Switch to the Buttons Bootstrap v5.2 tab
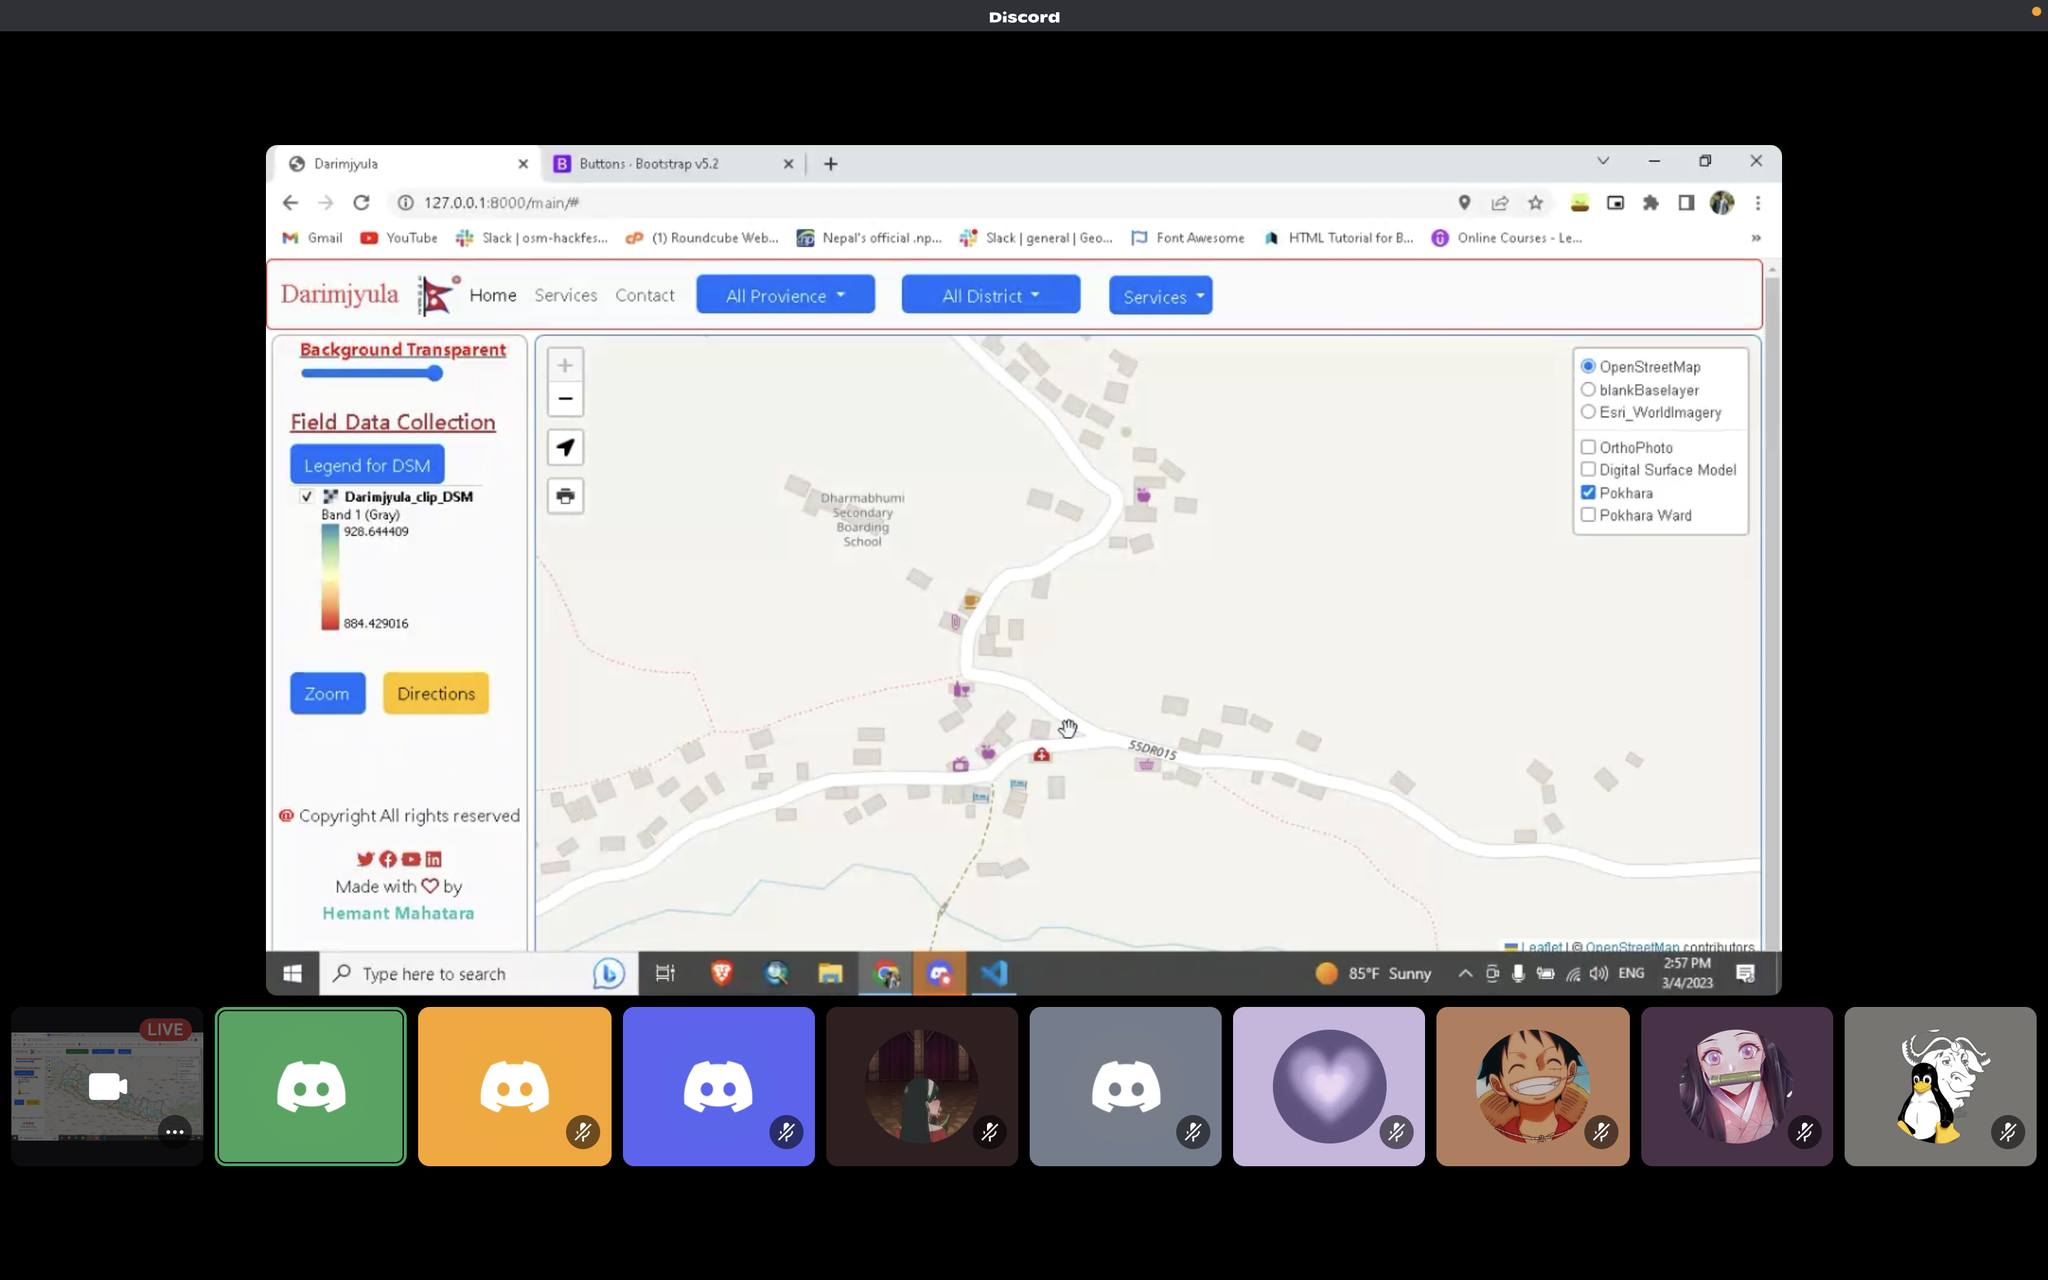2048x1280 pixels. point(648,164)
